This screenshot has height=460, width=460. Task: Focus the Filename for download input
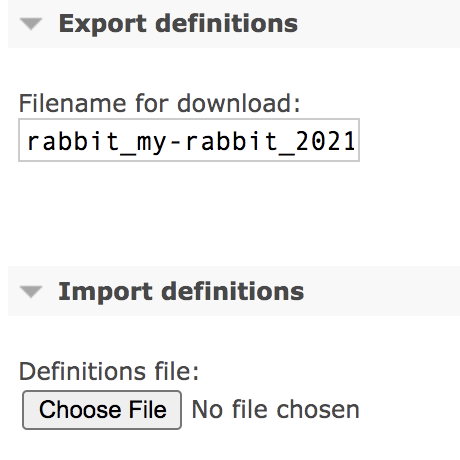point(189,140)
